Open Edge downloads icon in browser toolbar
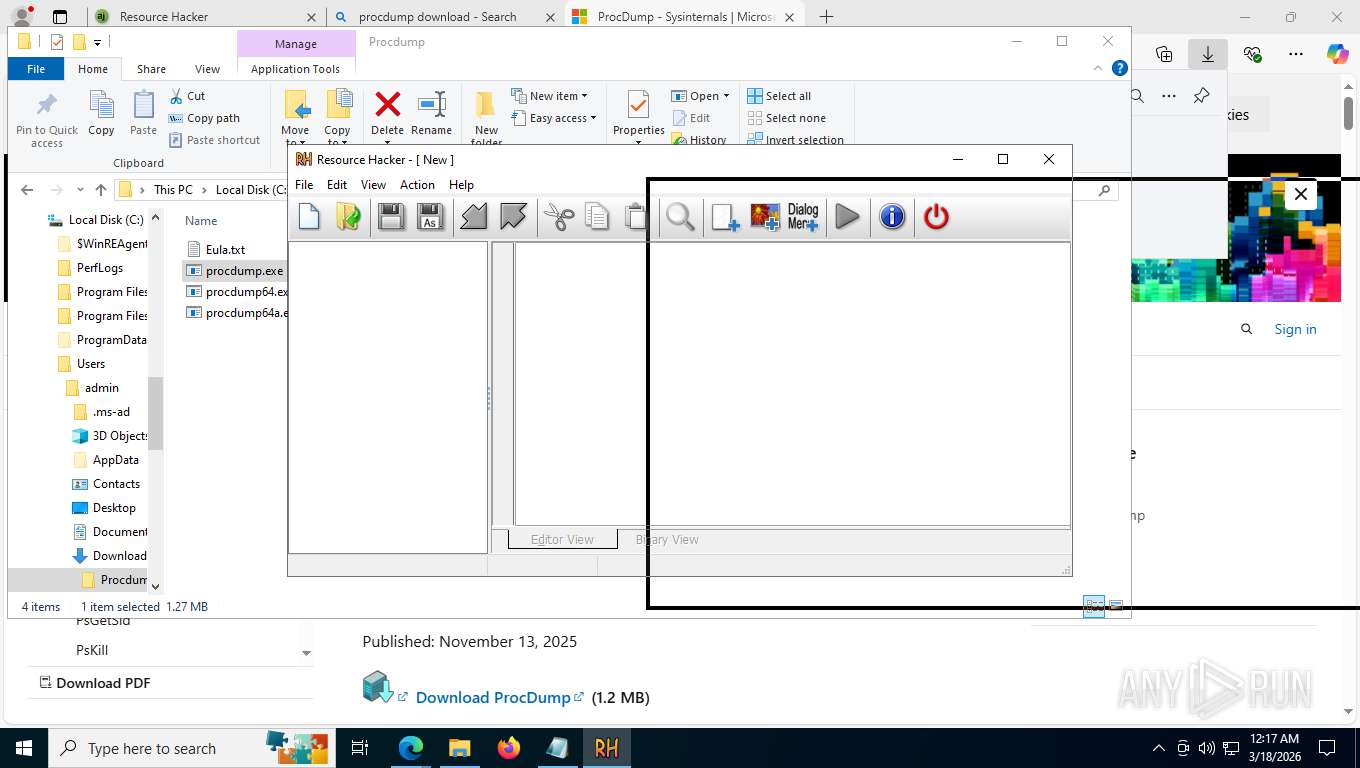Viewport: 1360px width, 768px height. pyautogui.click(x=1208, y=54)
